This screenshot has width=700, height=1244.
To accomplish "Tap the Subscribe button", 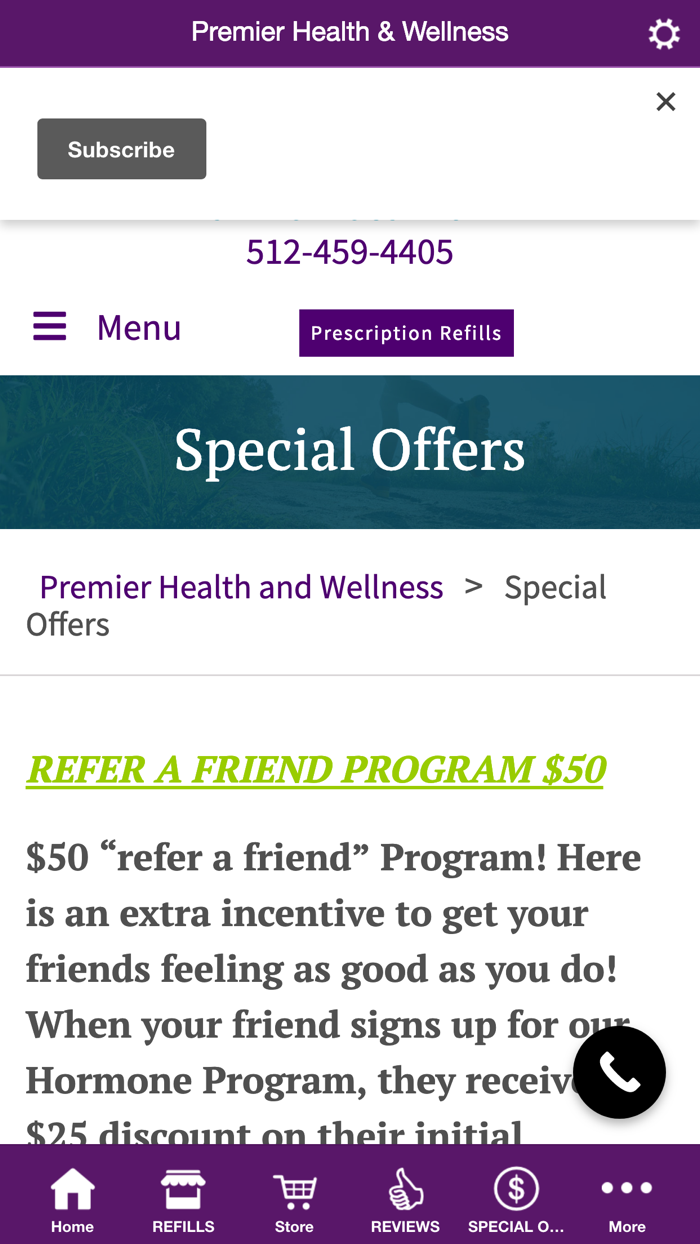I will click(121, 148).
